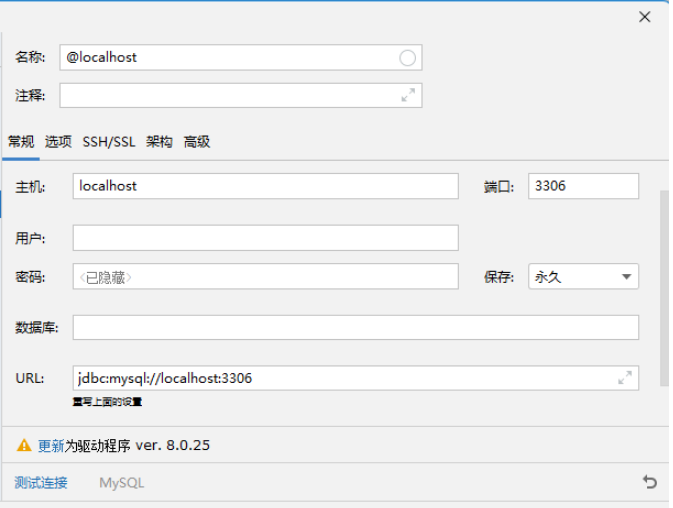Switch to the 选项 tab
Image resolution: width=673 pixels, height=508 pixels.
point(58,142)
